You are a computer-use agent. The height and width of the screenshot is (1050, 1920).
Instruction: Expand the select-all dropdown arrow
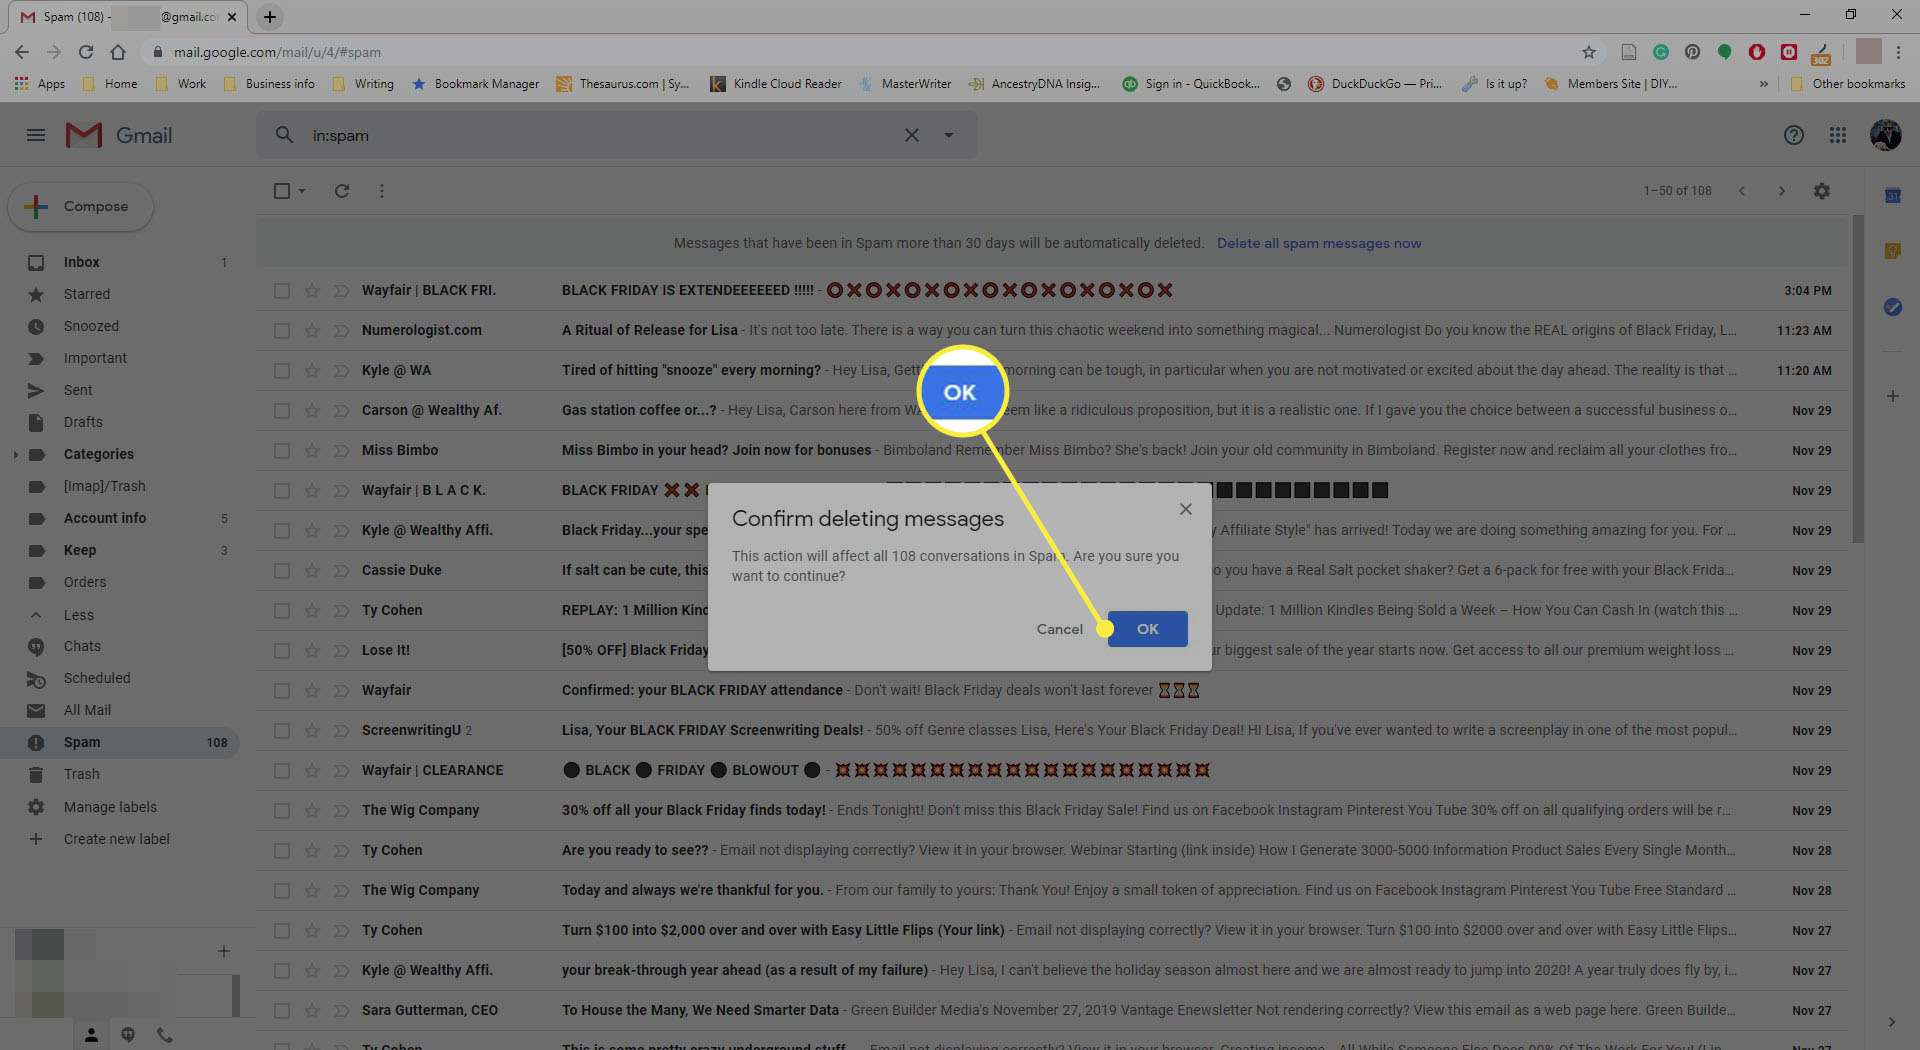302,191
